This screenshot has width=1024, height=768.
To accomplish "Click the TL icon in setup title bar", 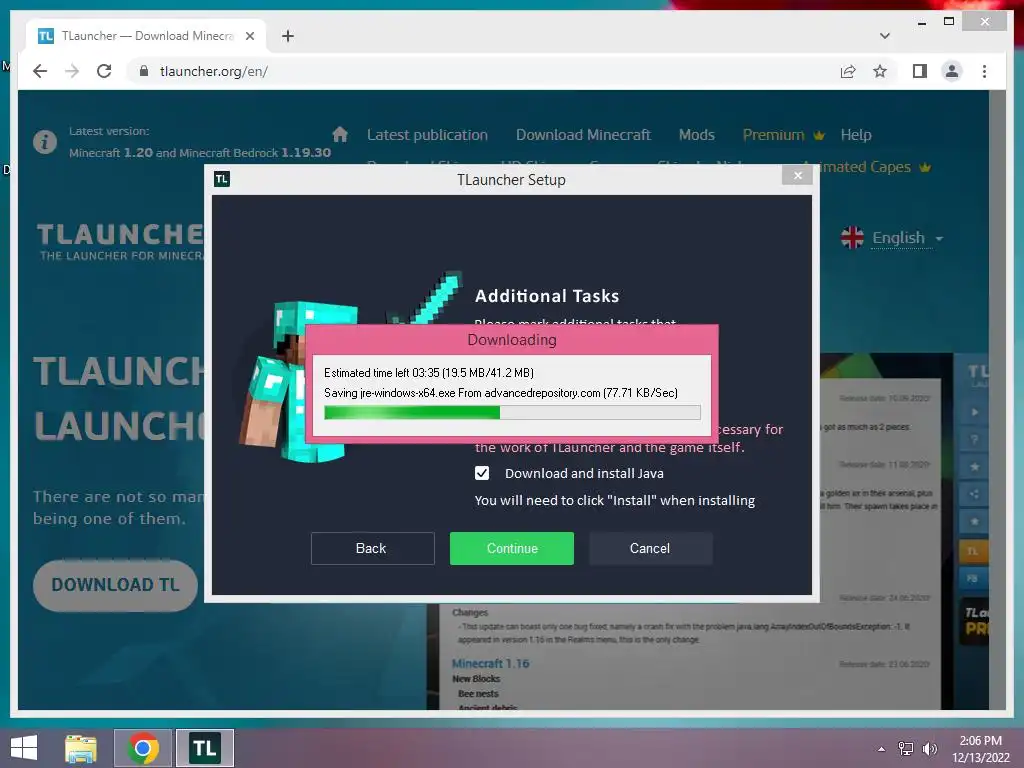I will coord(222,179).
